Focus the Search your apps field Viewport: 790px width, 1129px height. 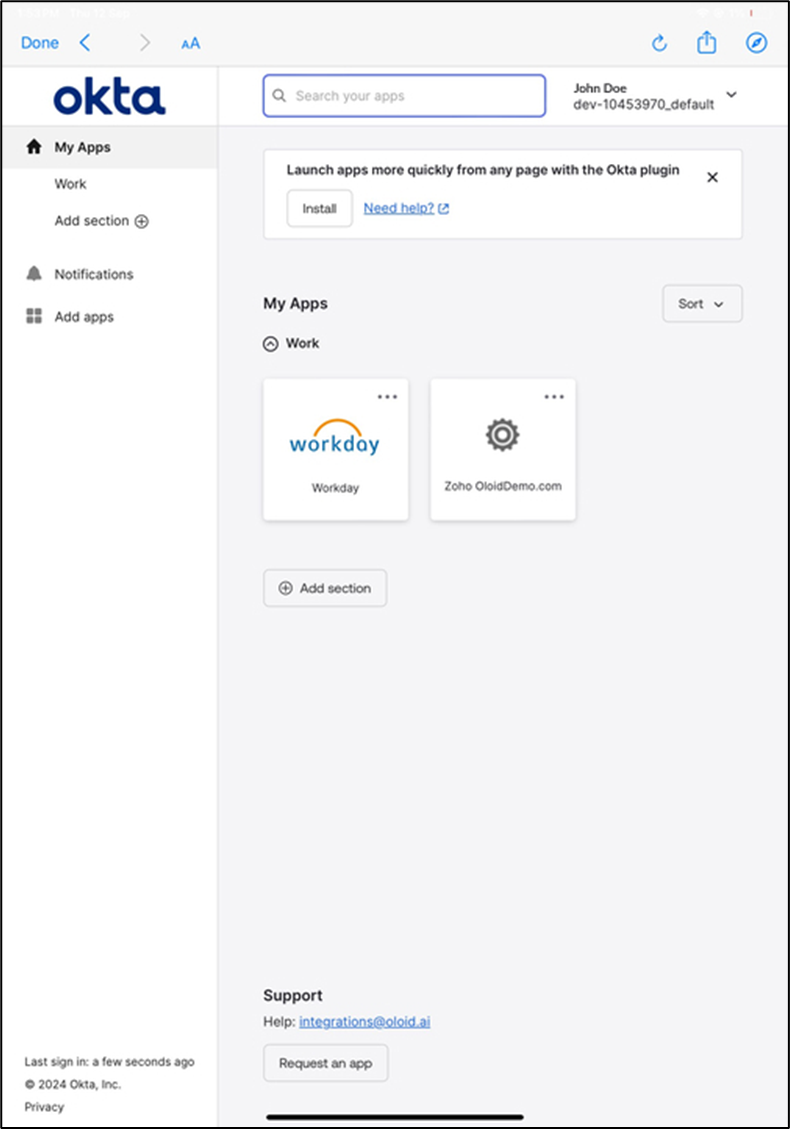404,96
